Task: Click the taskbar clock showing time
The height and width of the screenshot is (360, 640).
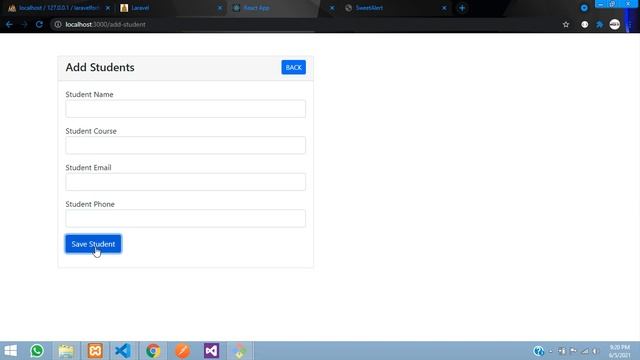Action: 620,351
